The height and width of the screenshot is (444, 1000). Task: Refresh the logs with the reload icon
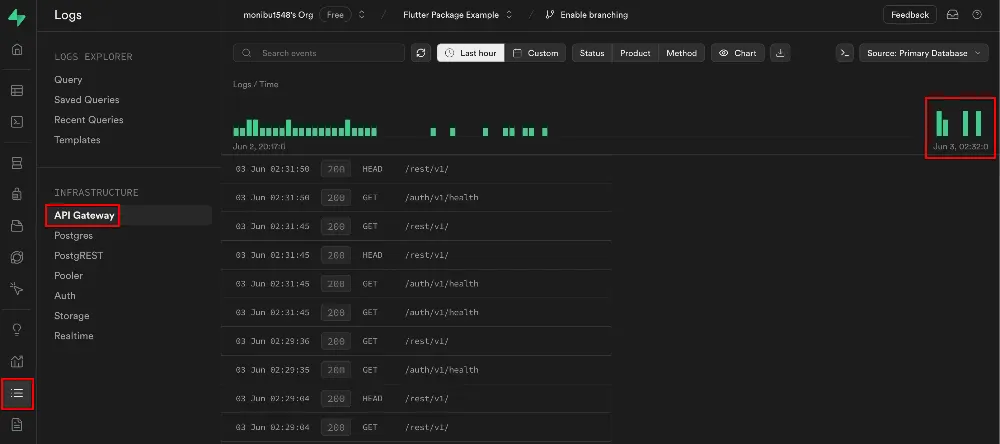(420, 53)
